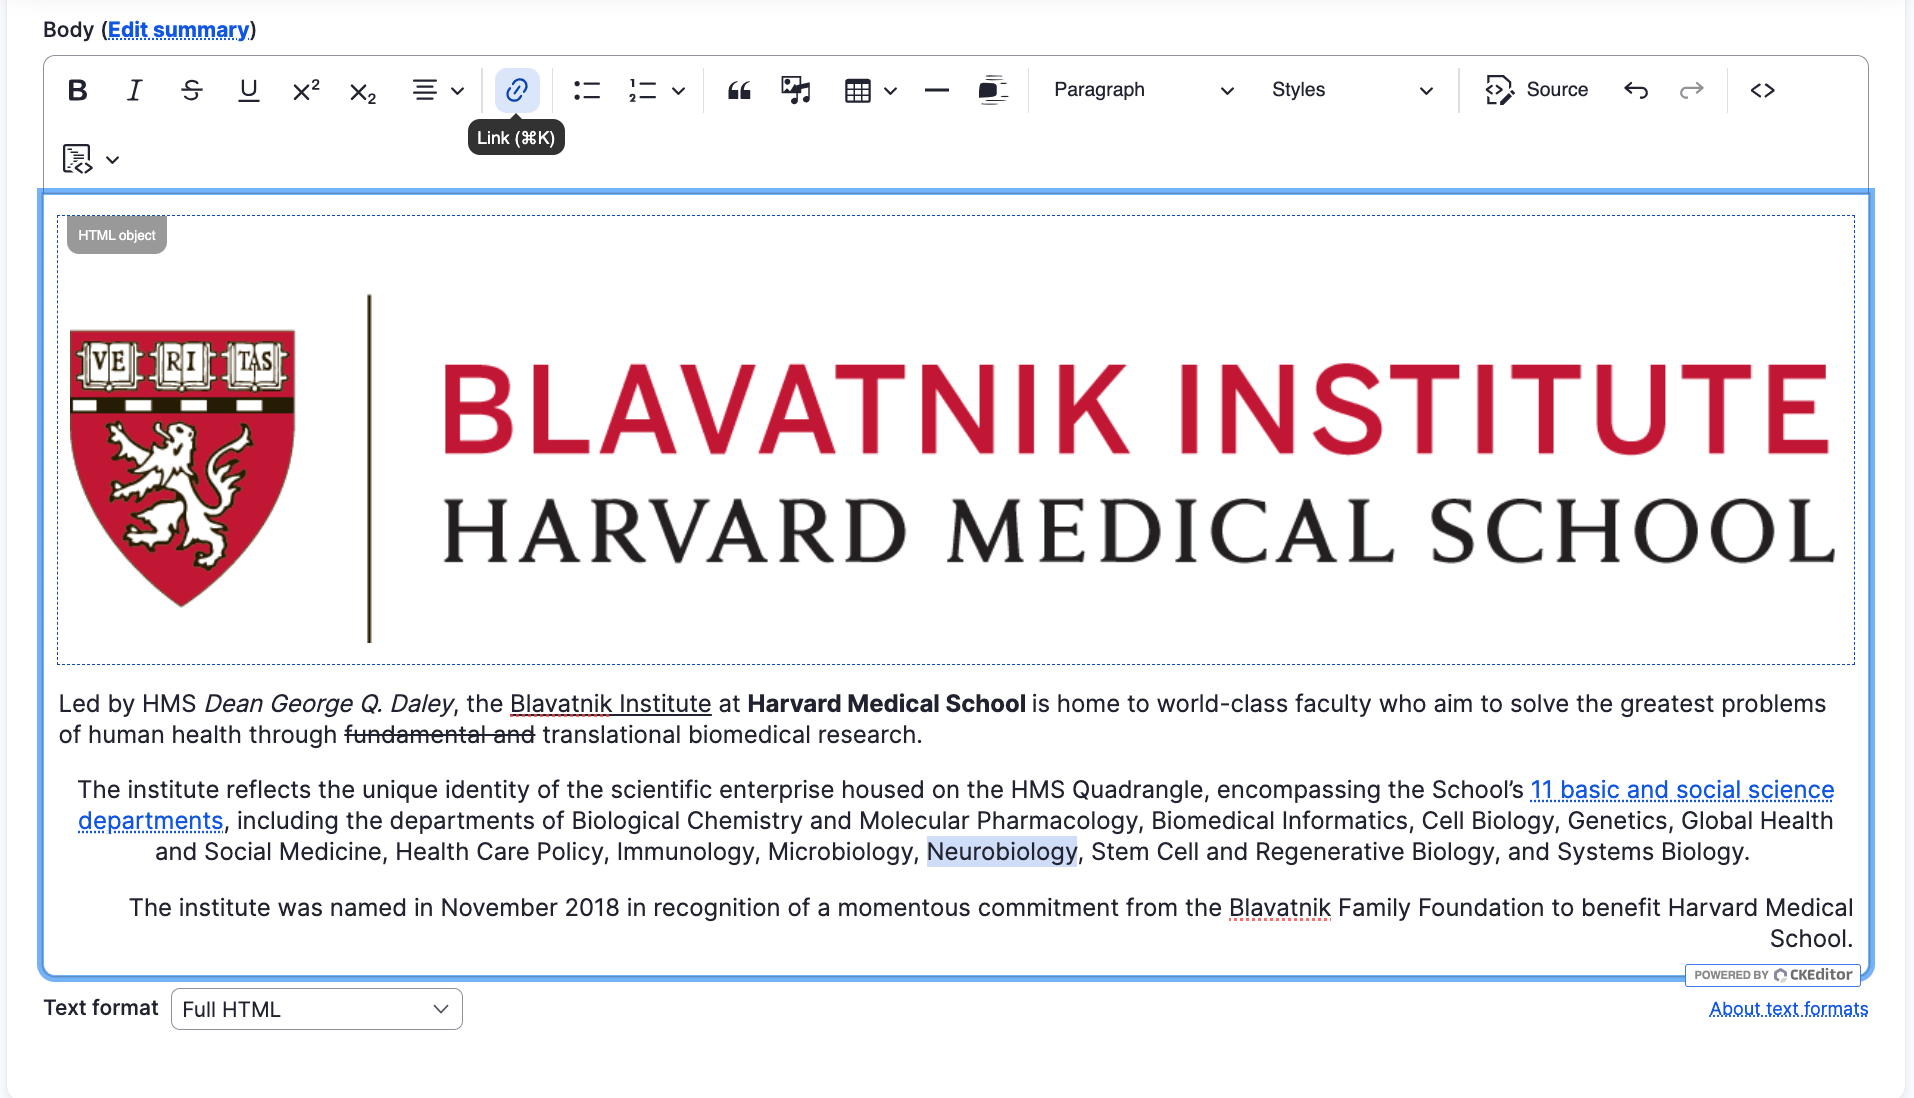This screenshot has width=1914, height=1098.
Task: Apply superscript formatting
Action: click(x=305, y=91)
